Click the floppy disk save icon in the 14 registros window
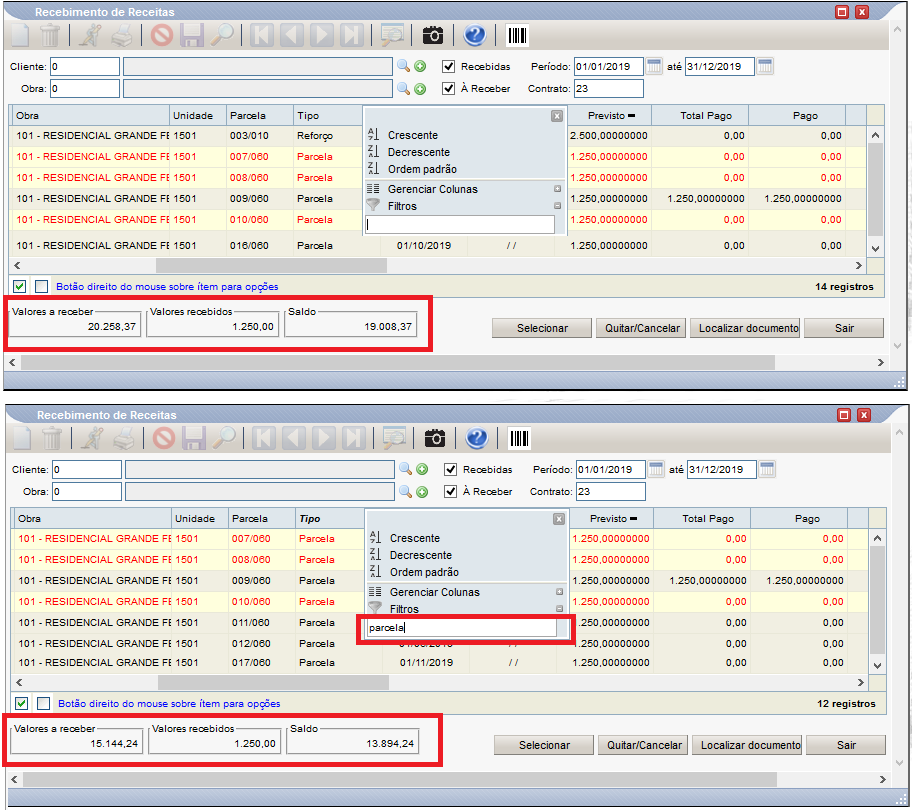Image resolution: width=912 pixels, height=810 pixels. (192, 35)
